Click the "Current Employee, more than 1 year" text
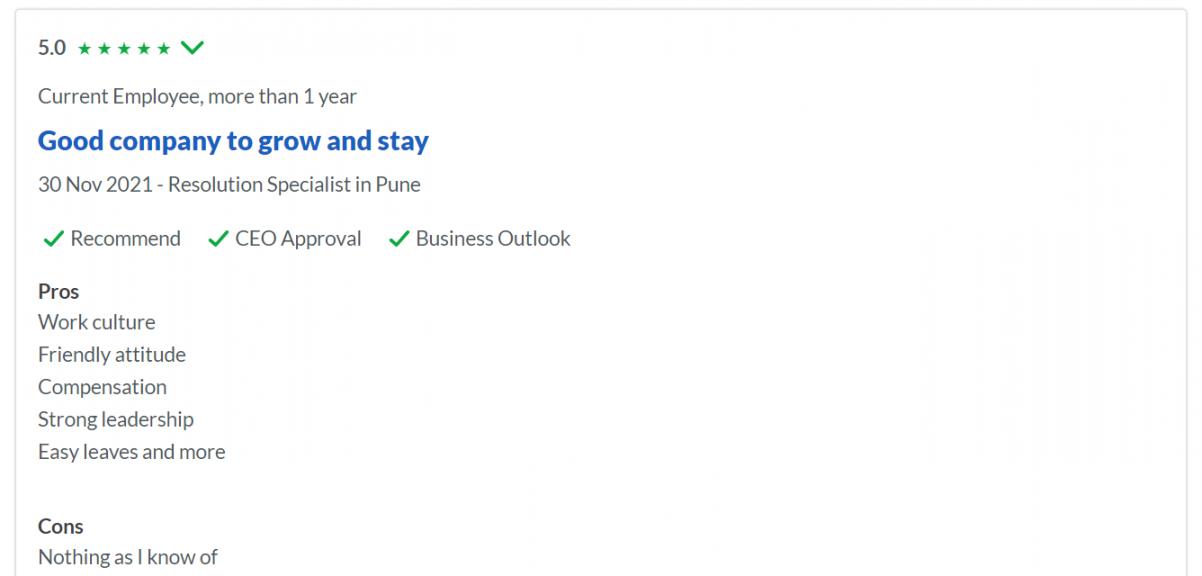This screenshot has height=576, width=1202. coord(197,97)
